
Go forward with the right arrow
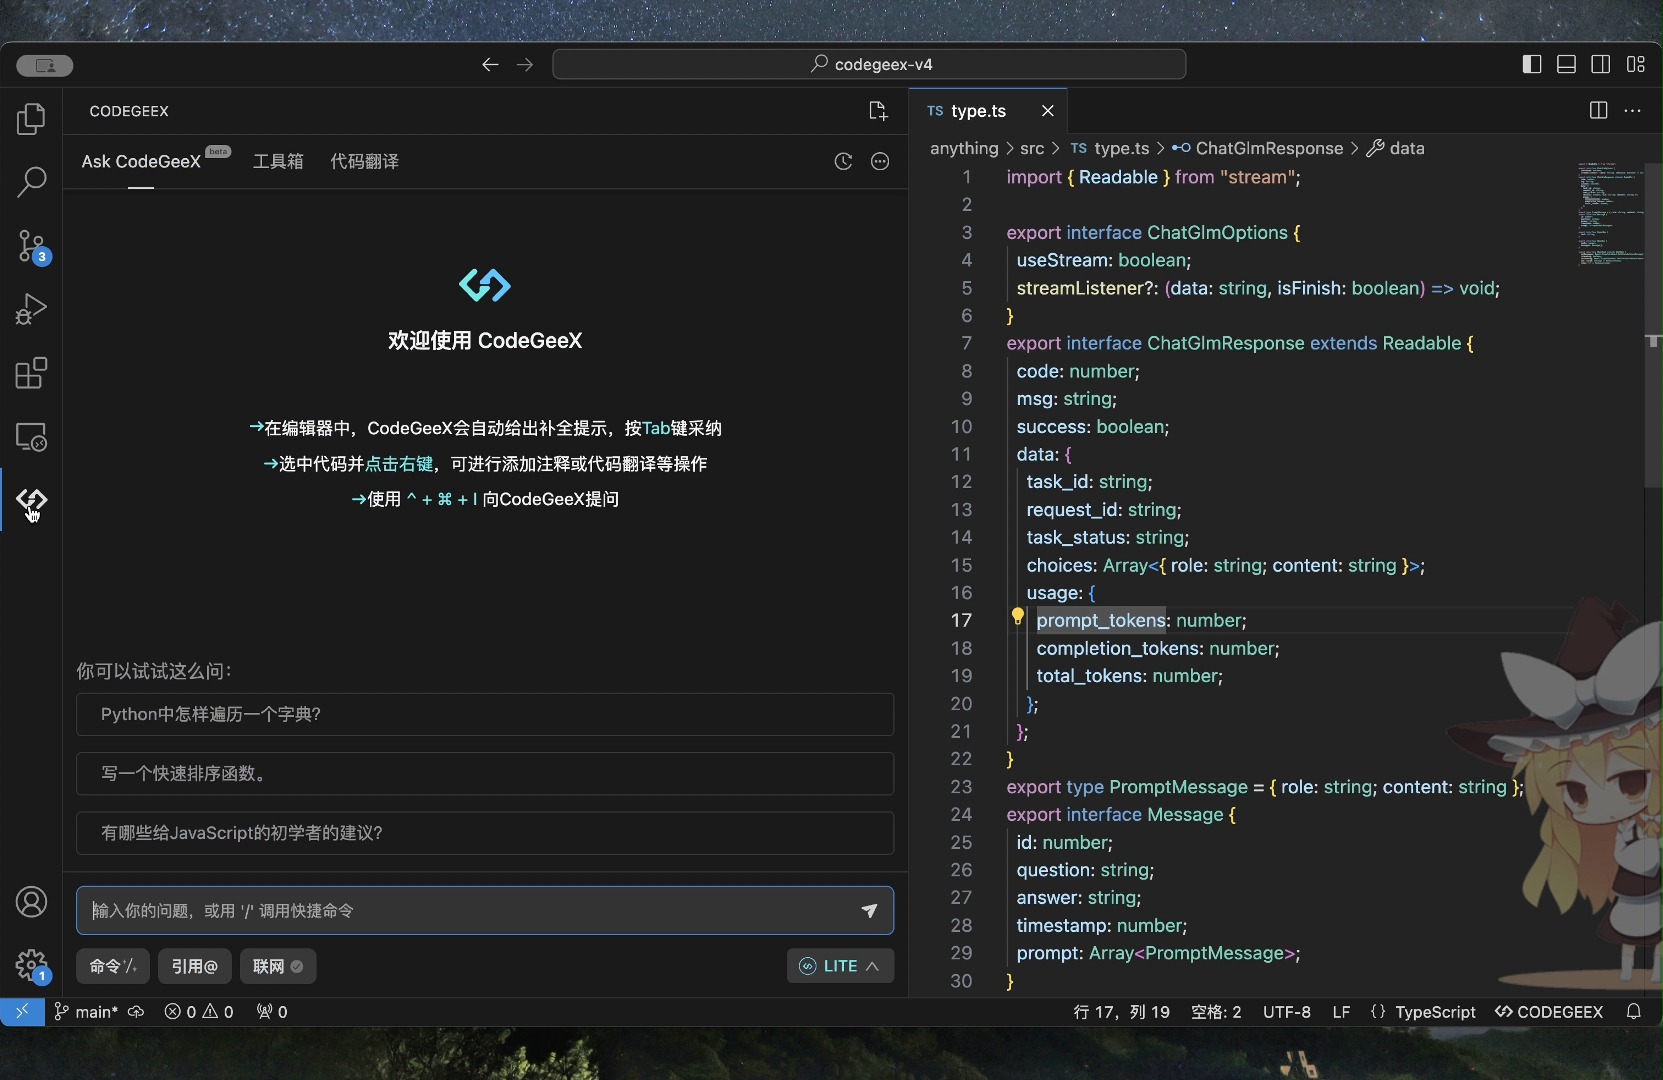click(x=525, y=64)
